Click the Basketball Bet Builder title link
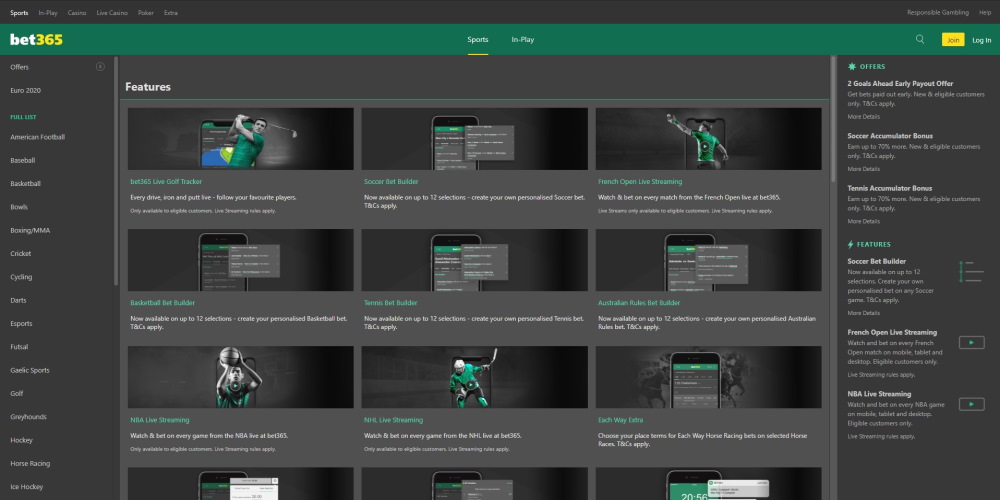Image resolution: width=1000 pixels, height=500 pixels. coord(163,303)
